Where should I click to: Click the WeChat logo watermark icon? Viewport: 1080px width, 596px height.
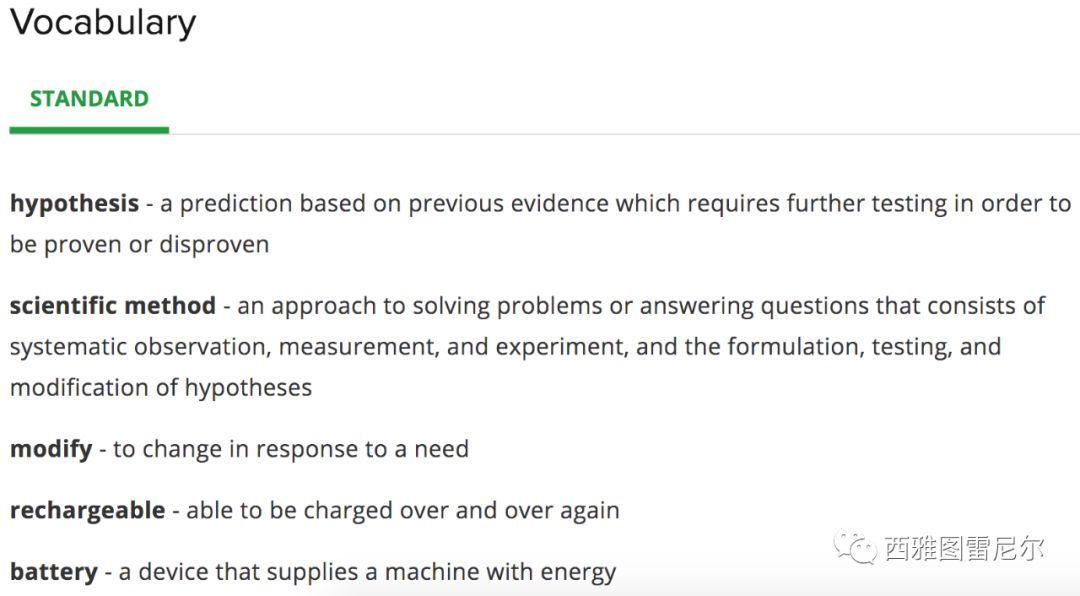[855, 546]
